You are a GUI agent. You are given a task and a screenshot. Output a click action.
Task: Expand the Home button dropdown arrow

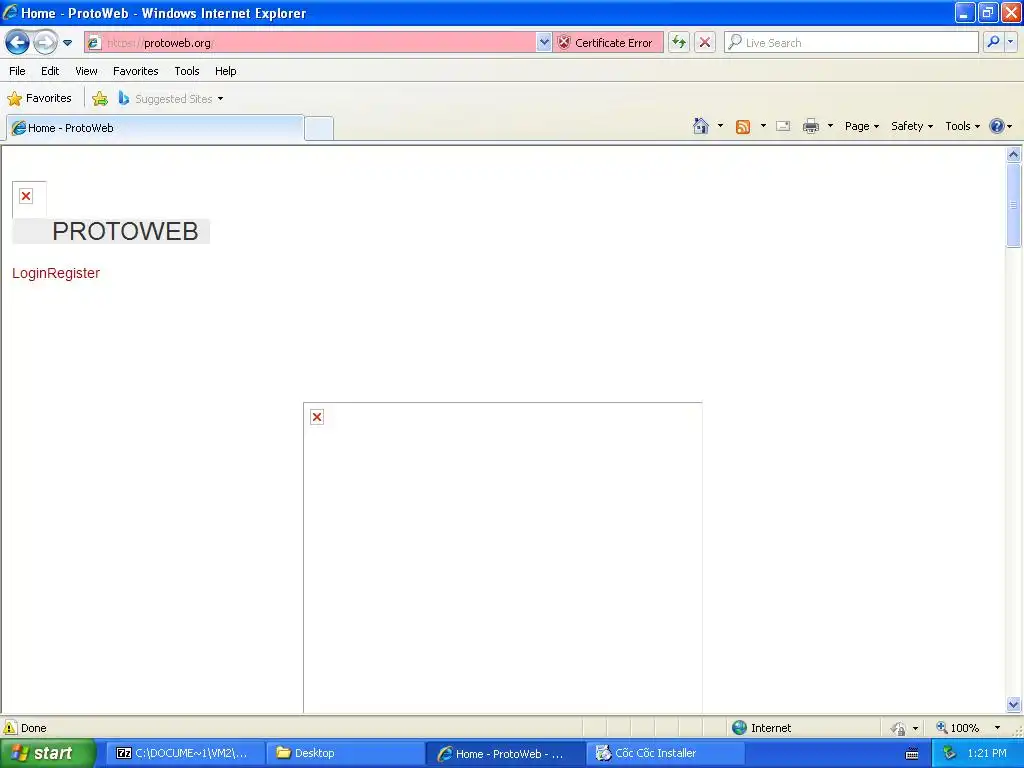point(720,126)
